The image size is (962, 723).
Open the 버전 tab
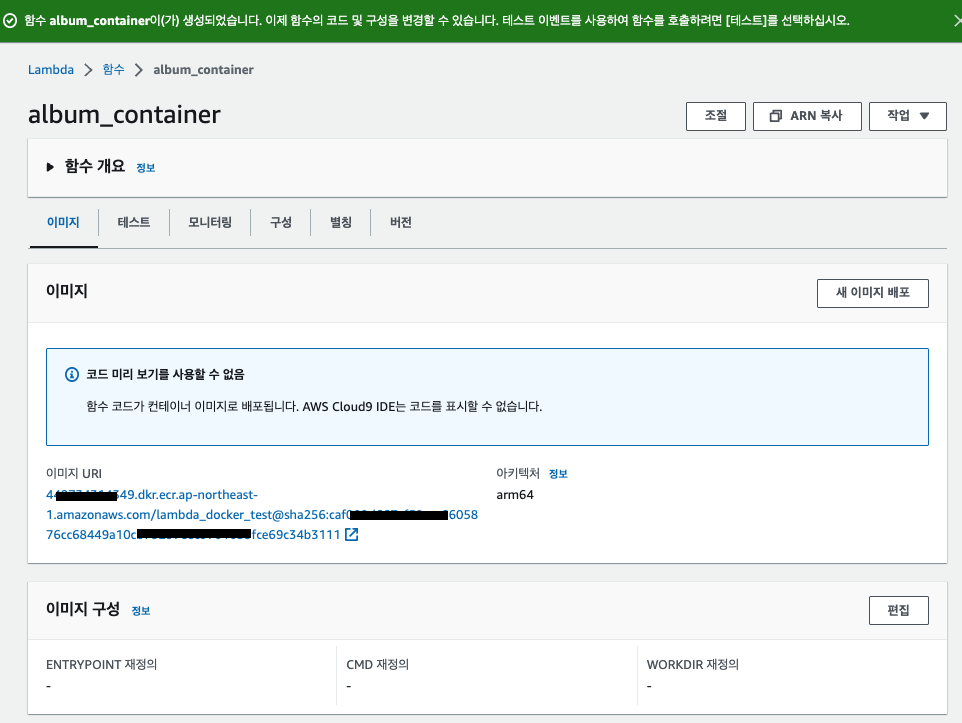pos(400,222)
